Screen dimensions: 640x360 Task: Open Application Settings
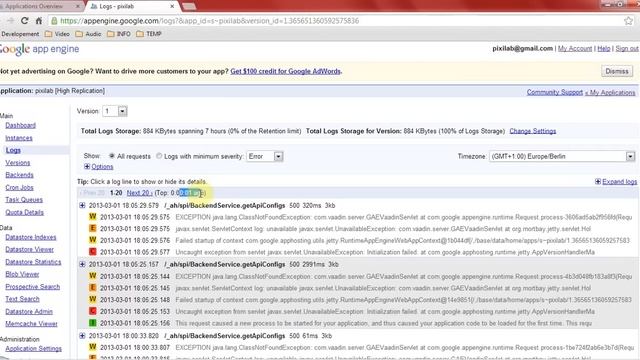[33, 349]
